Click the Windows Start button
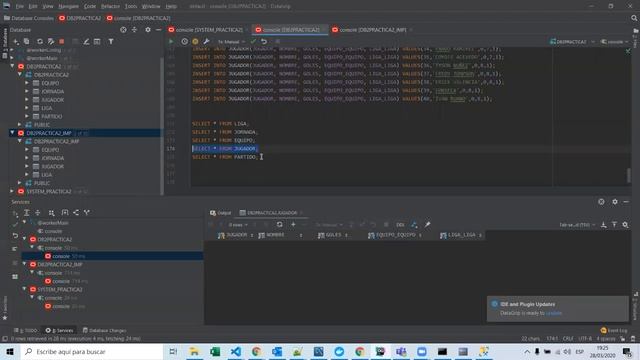Image resolution: width=640 pixels, height=360 pixels. 10,351
